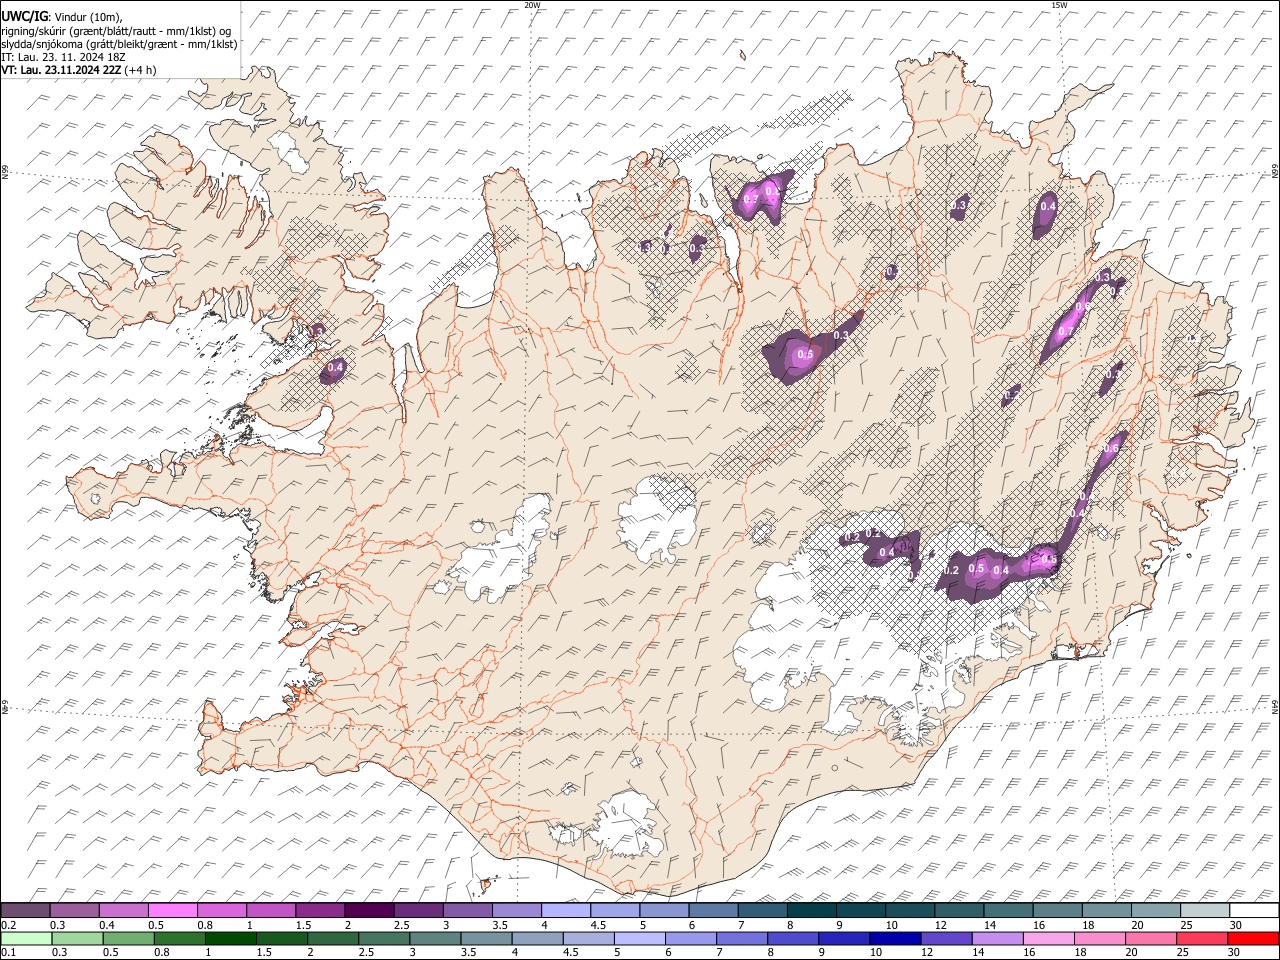Click the bright pink 0.5–0.8 legend swatch

point(173,911)
